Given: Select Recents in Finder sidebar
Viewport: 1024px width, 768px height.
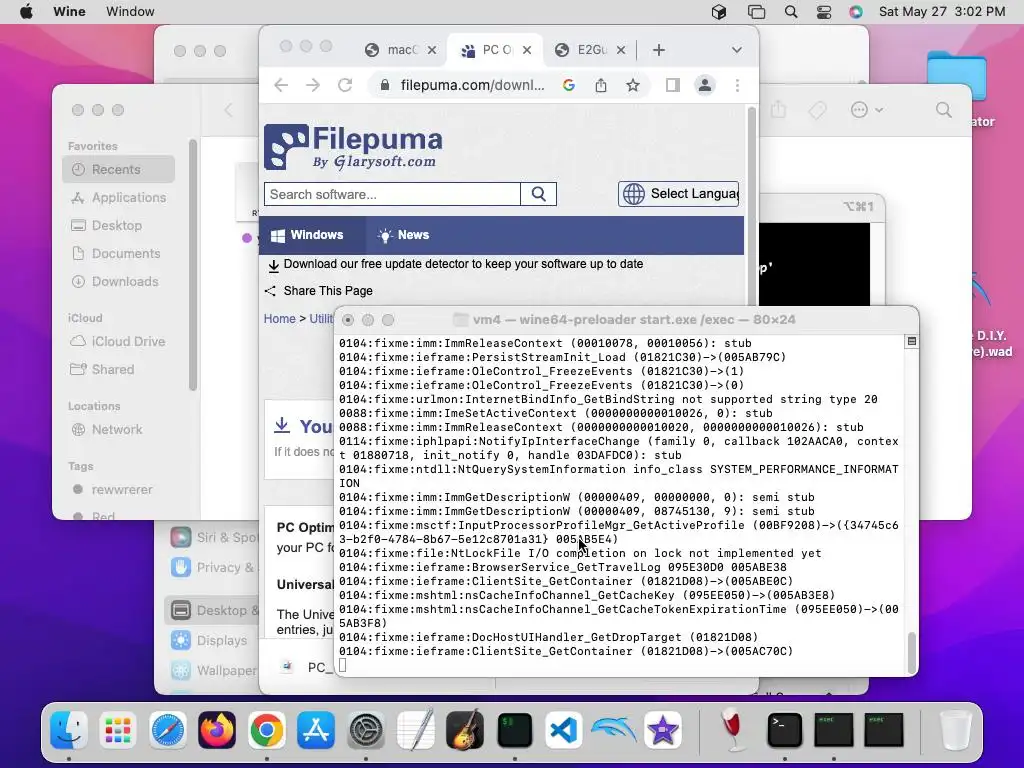Looking at the screenshot, I should (x=118, y=169).
